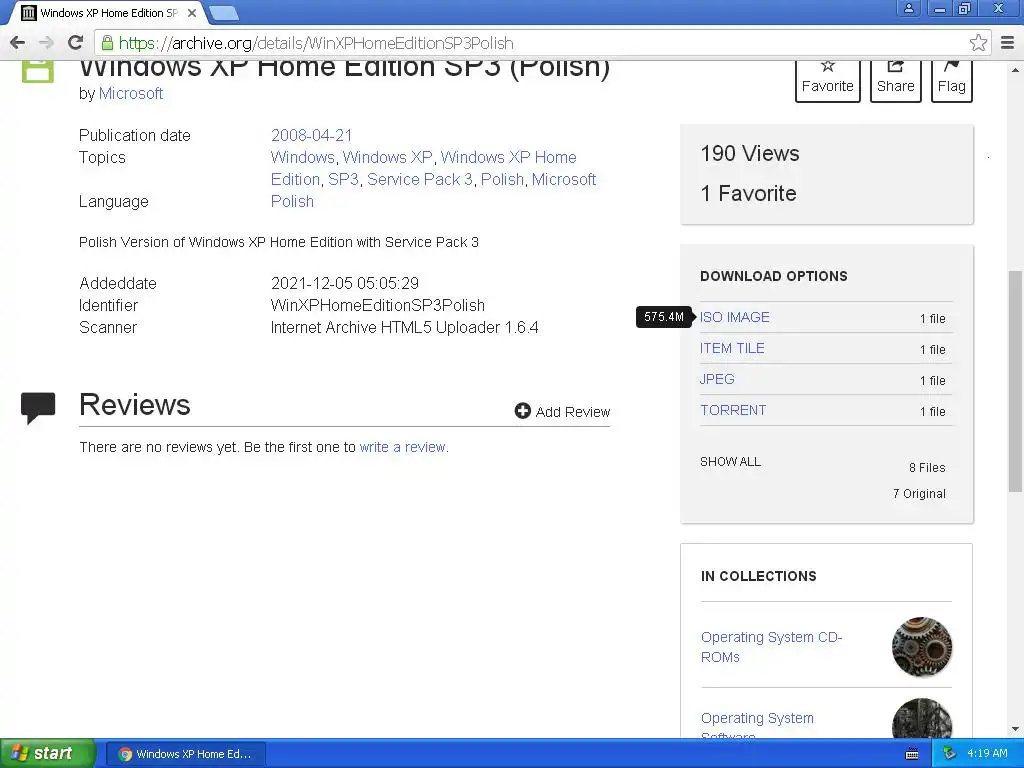The image size is (1024, 768).
Task: Open the Windows XP topic link
Action: coord(387,157)
